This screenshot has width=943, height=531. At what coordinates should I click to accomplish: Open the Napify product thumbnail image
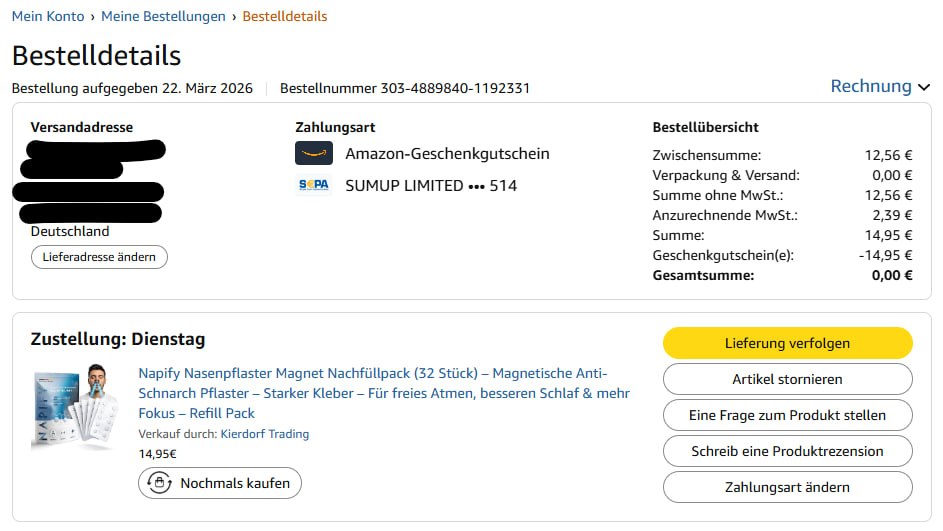(76, 408)
